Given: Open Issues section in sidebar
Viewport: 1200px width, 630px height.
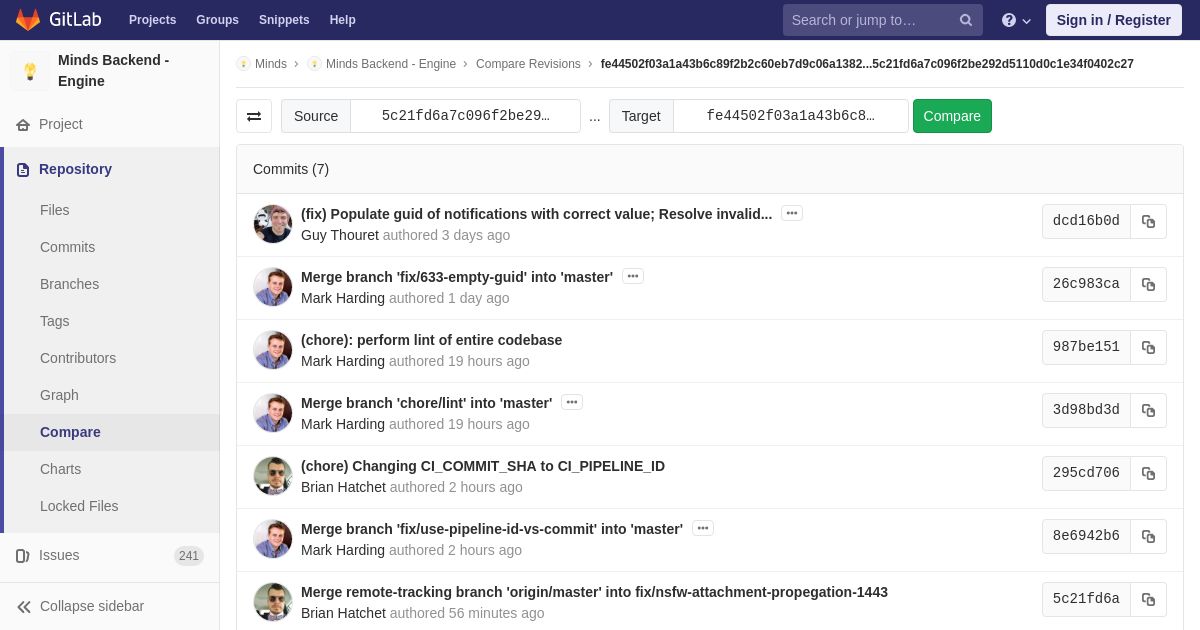Looking at the screenshot, I should pyautogui.click(x=110, y=555).
